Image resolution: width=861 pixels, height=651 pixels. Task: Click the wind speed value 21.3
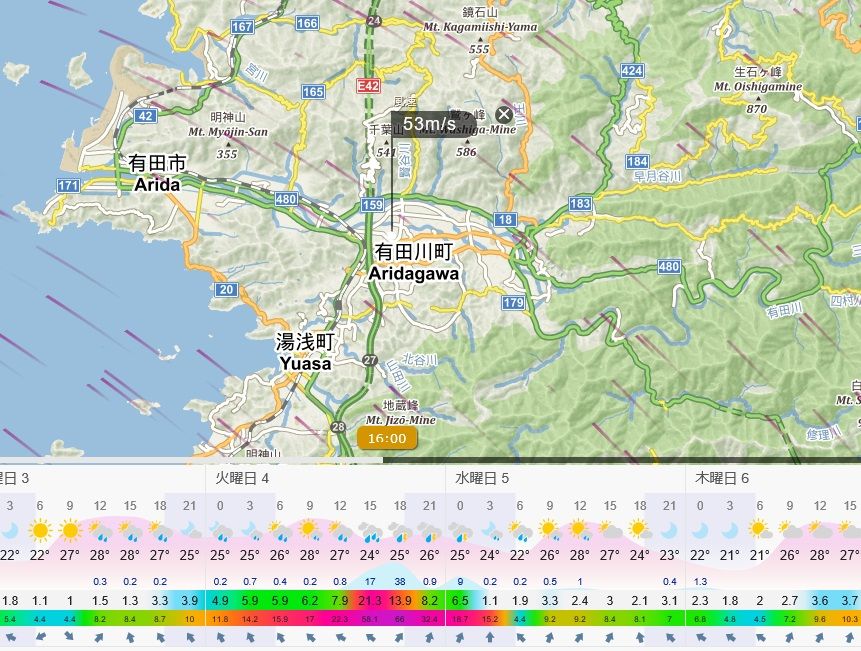(x=370, y=601)
